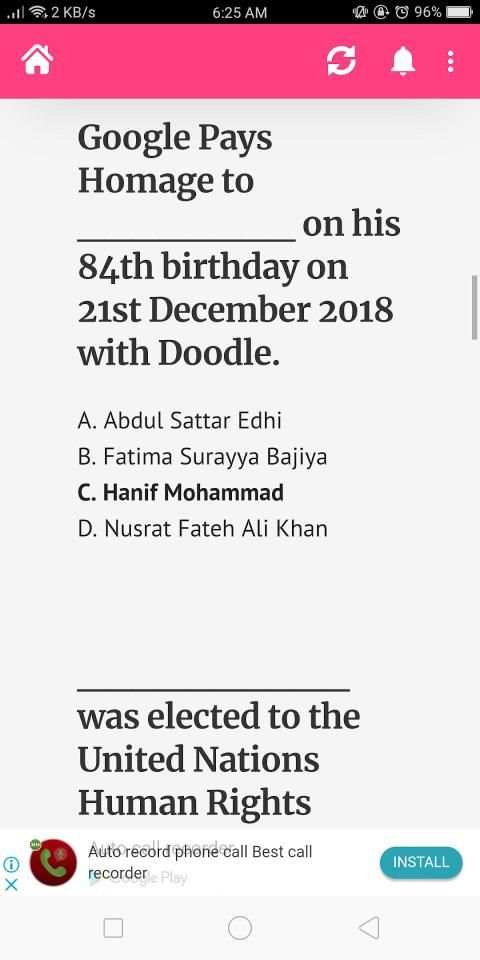Click the page scrollbar thumb
The height and width of the screenshot is (960, 480).
pyautogui.click(x=474, y=307)
